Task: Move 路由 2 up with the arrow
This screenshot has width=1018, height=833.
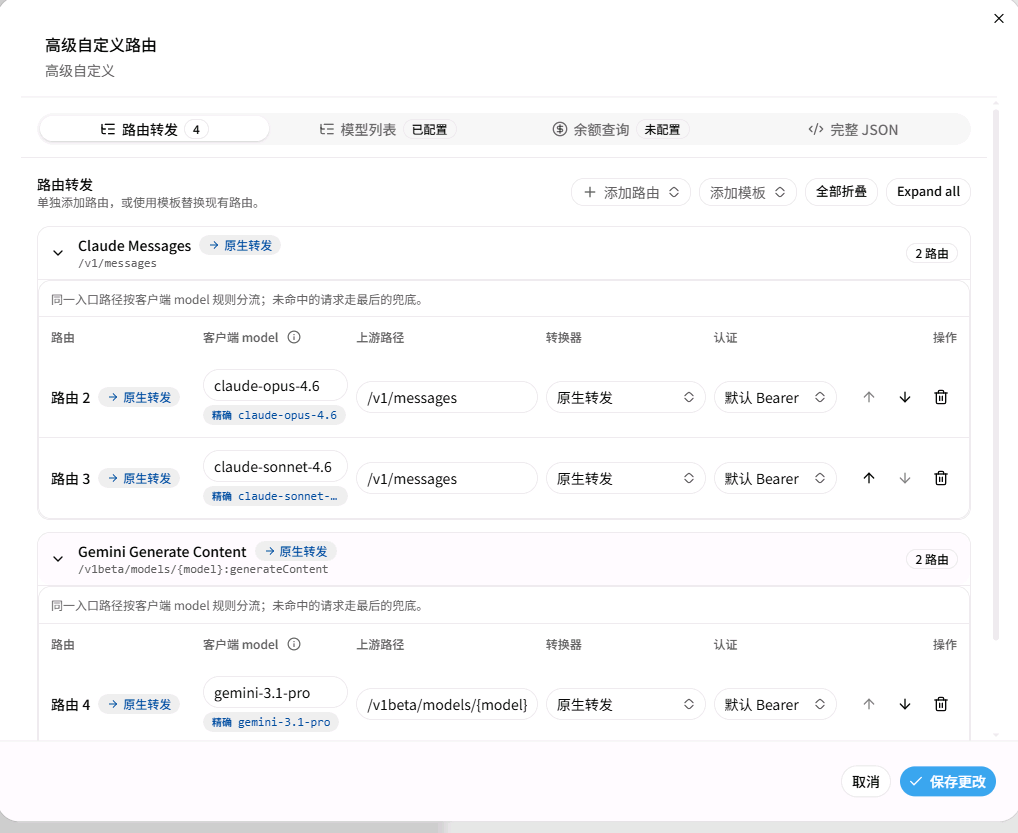Action: coord(869,397)
